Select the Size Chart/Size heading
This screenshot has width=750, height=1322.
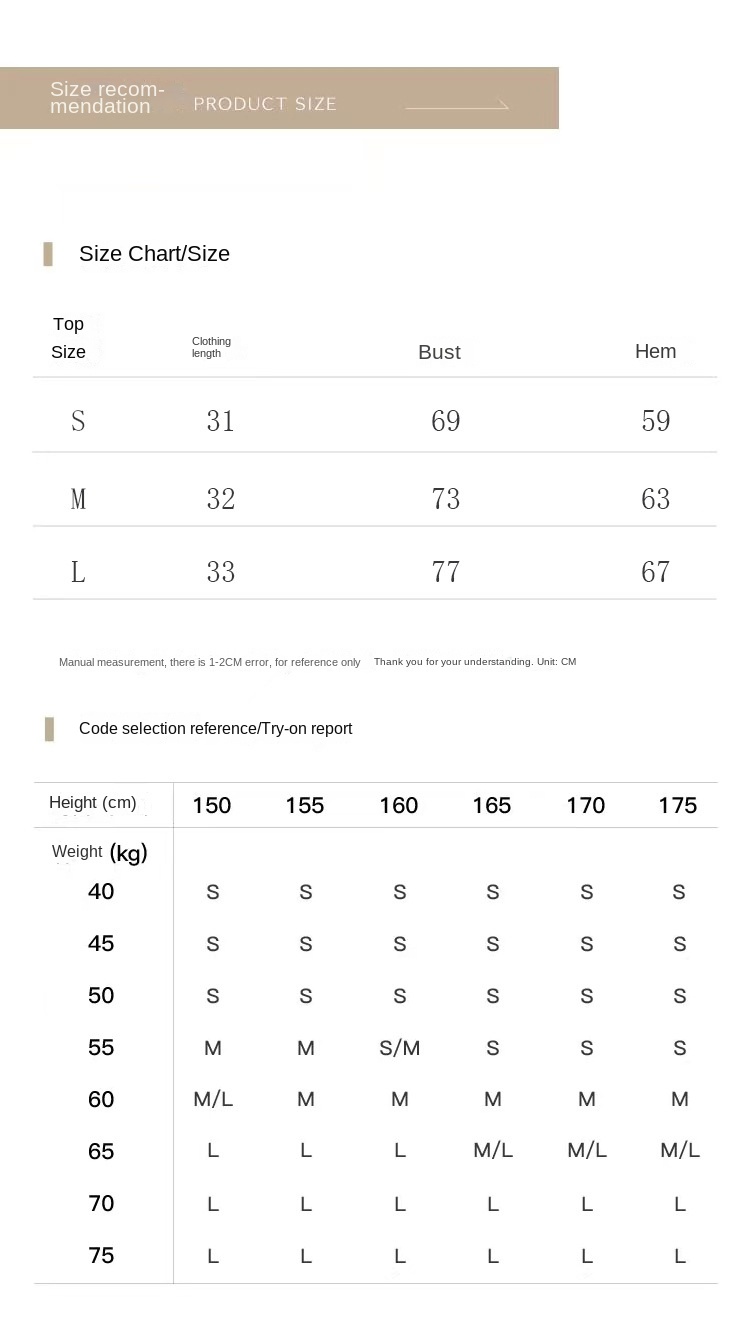pyautogui.click(x=154, y=254)
